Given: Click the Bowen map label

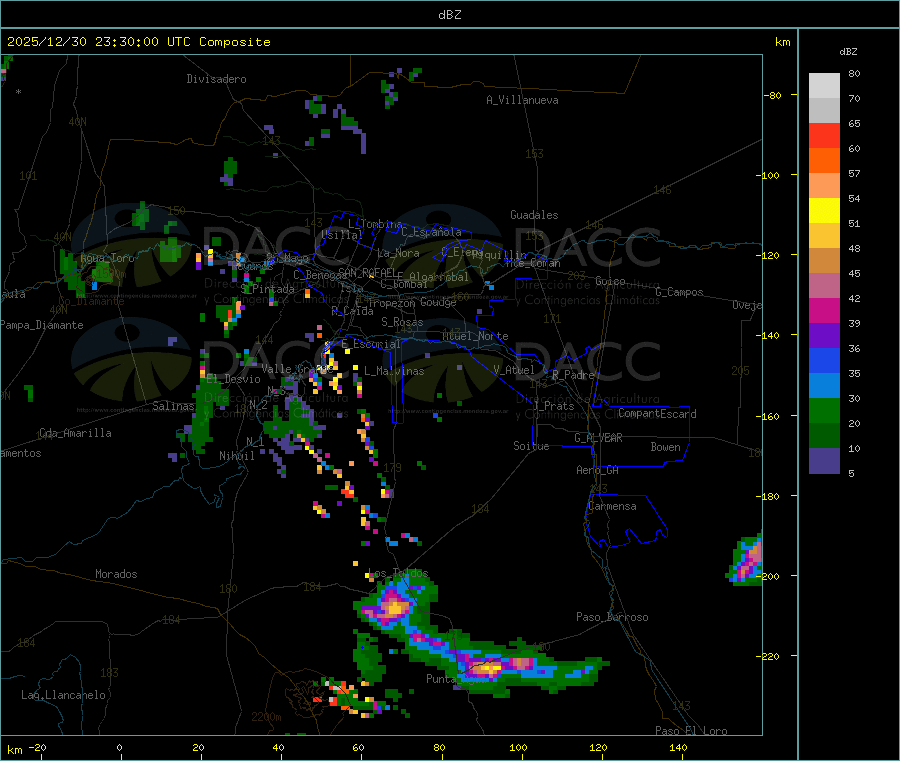Looking at the screenshot, I should click(665, 447).
